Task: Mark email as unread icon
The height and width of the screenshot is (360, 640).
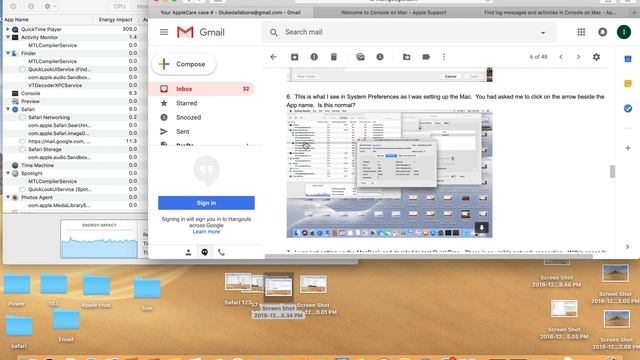Action: pos(360,57)
